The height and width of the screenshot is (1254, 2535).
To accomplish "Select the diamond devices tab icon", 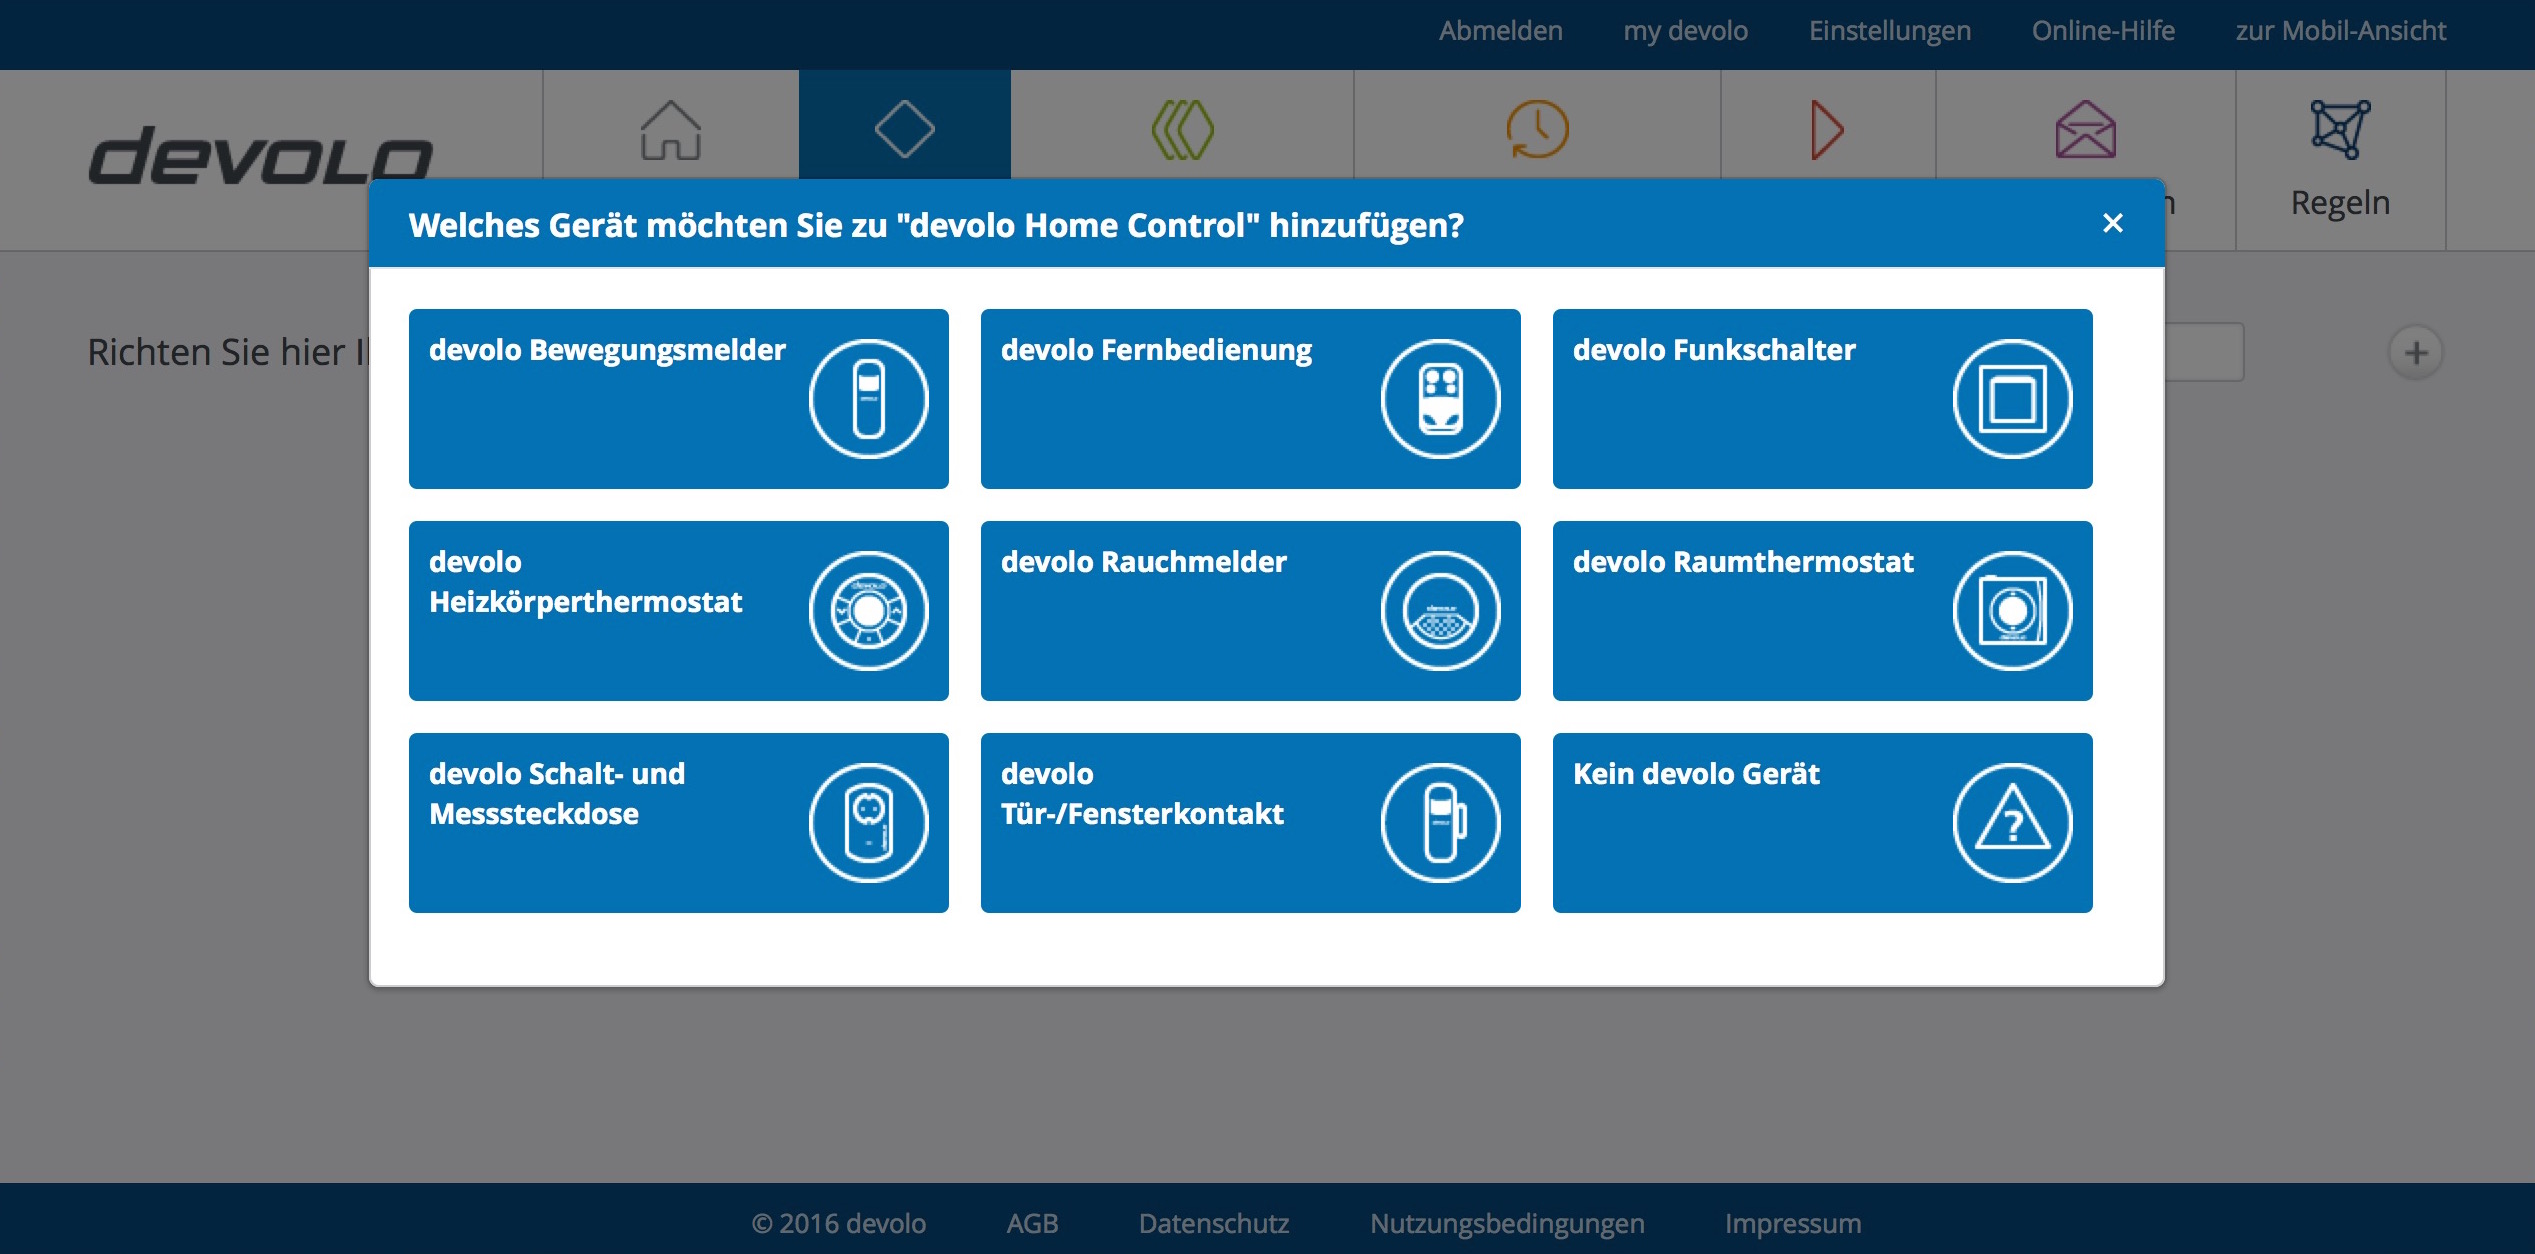I will 904,129.
